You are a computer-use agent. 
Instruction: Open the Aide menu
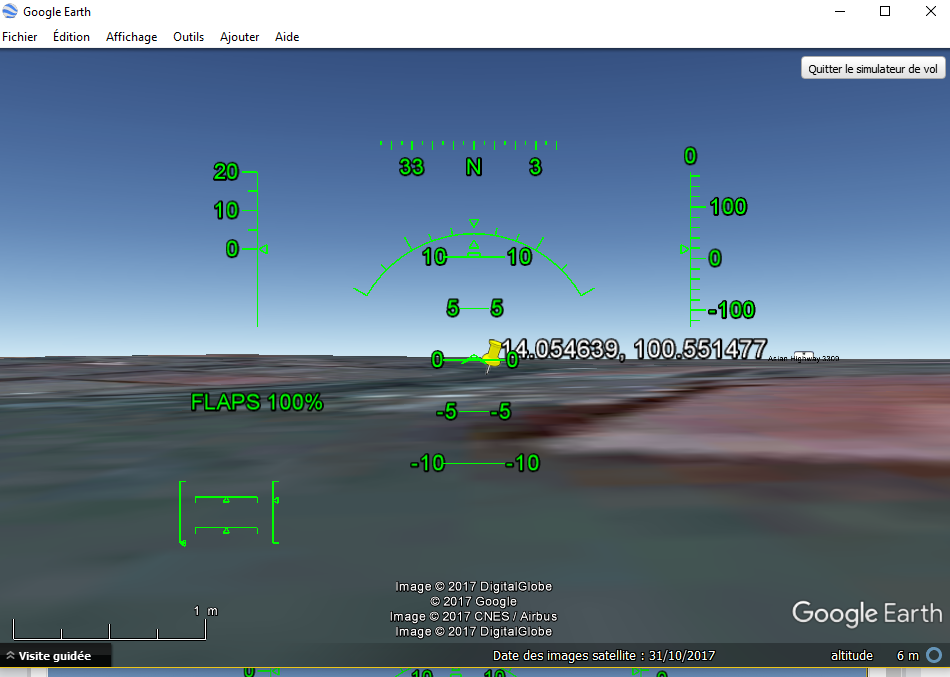(x=287, y=37)
